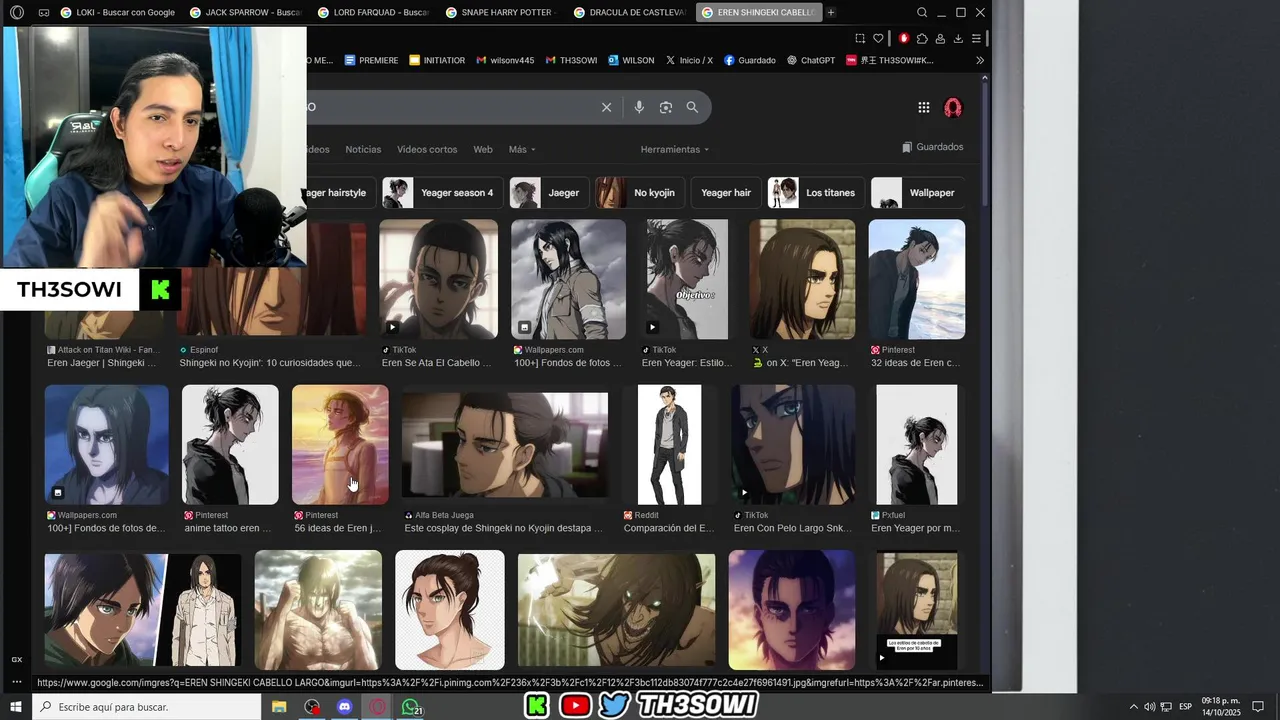The height and width of the screenshot is (720, 1280).
Task: Start voice search with the microphone icon
Action: (x=639, y=107)
